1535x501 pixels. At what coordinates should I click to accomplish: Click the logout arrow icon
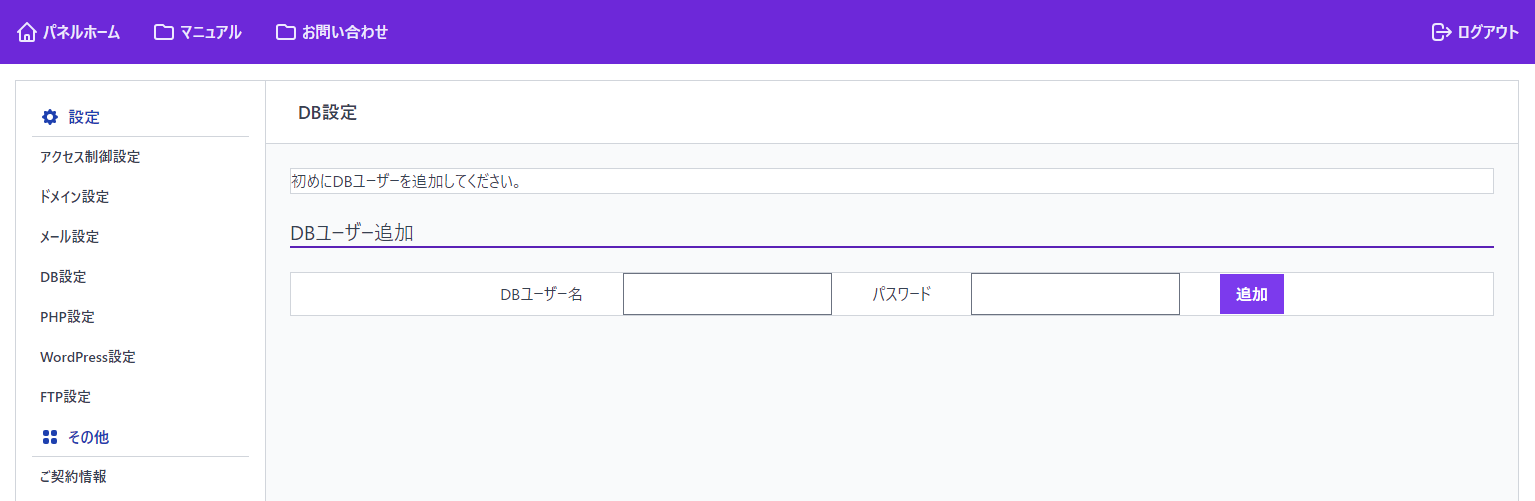[x=1441, y=32]
